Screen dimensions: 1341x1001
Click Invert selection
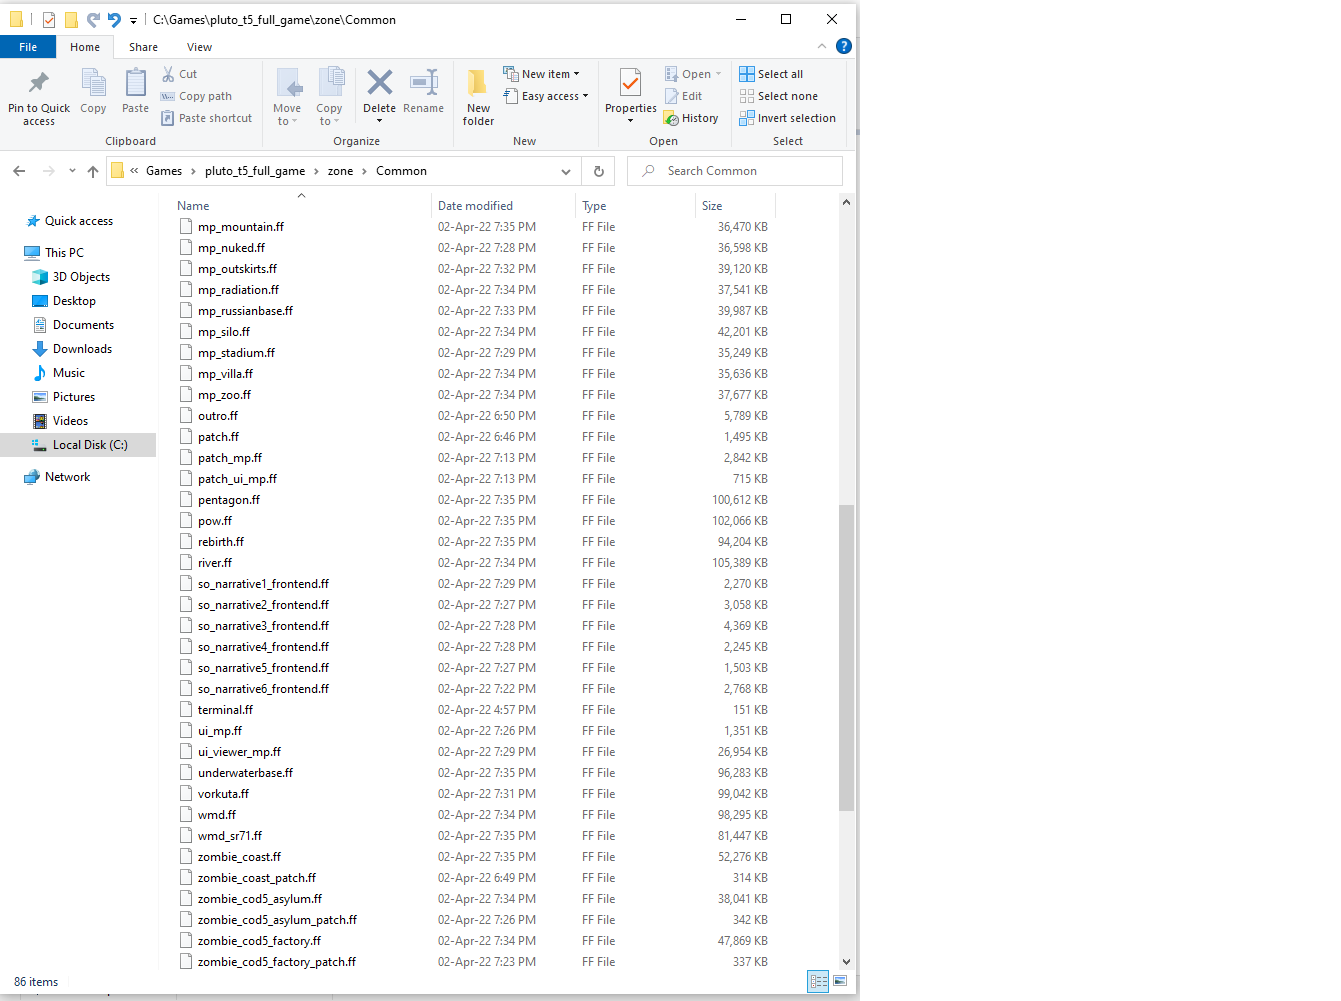pos(787,118)
